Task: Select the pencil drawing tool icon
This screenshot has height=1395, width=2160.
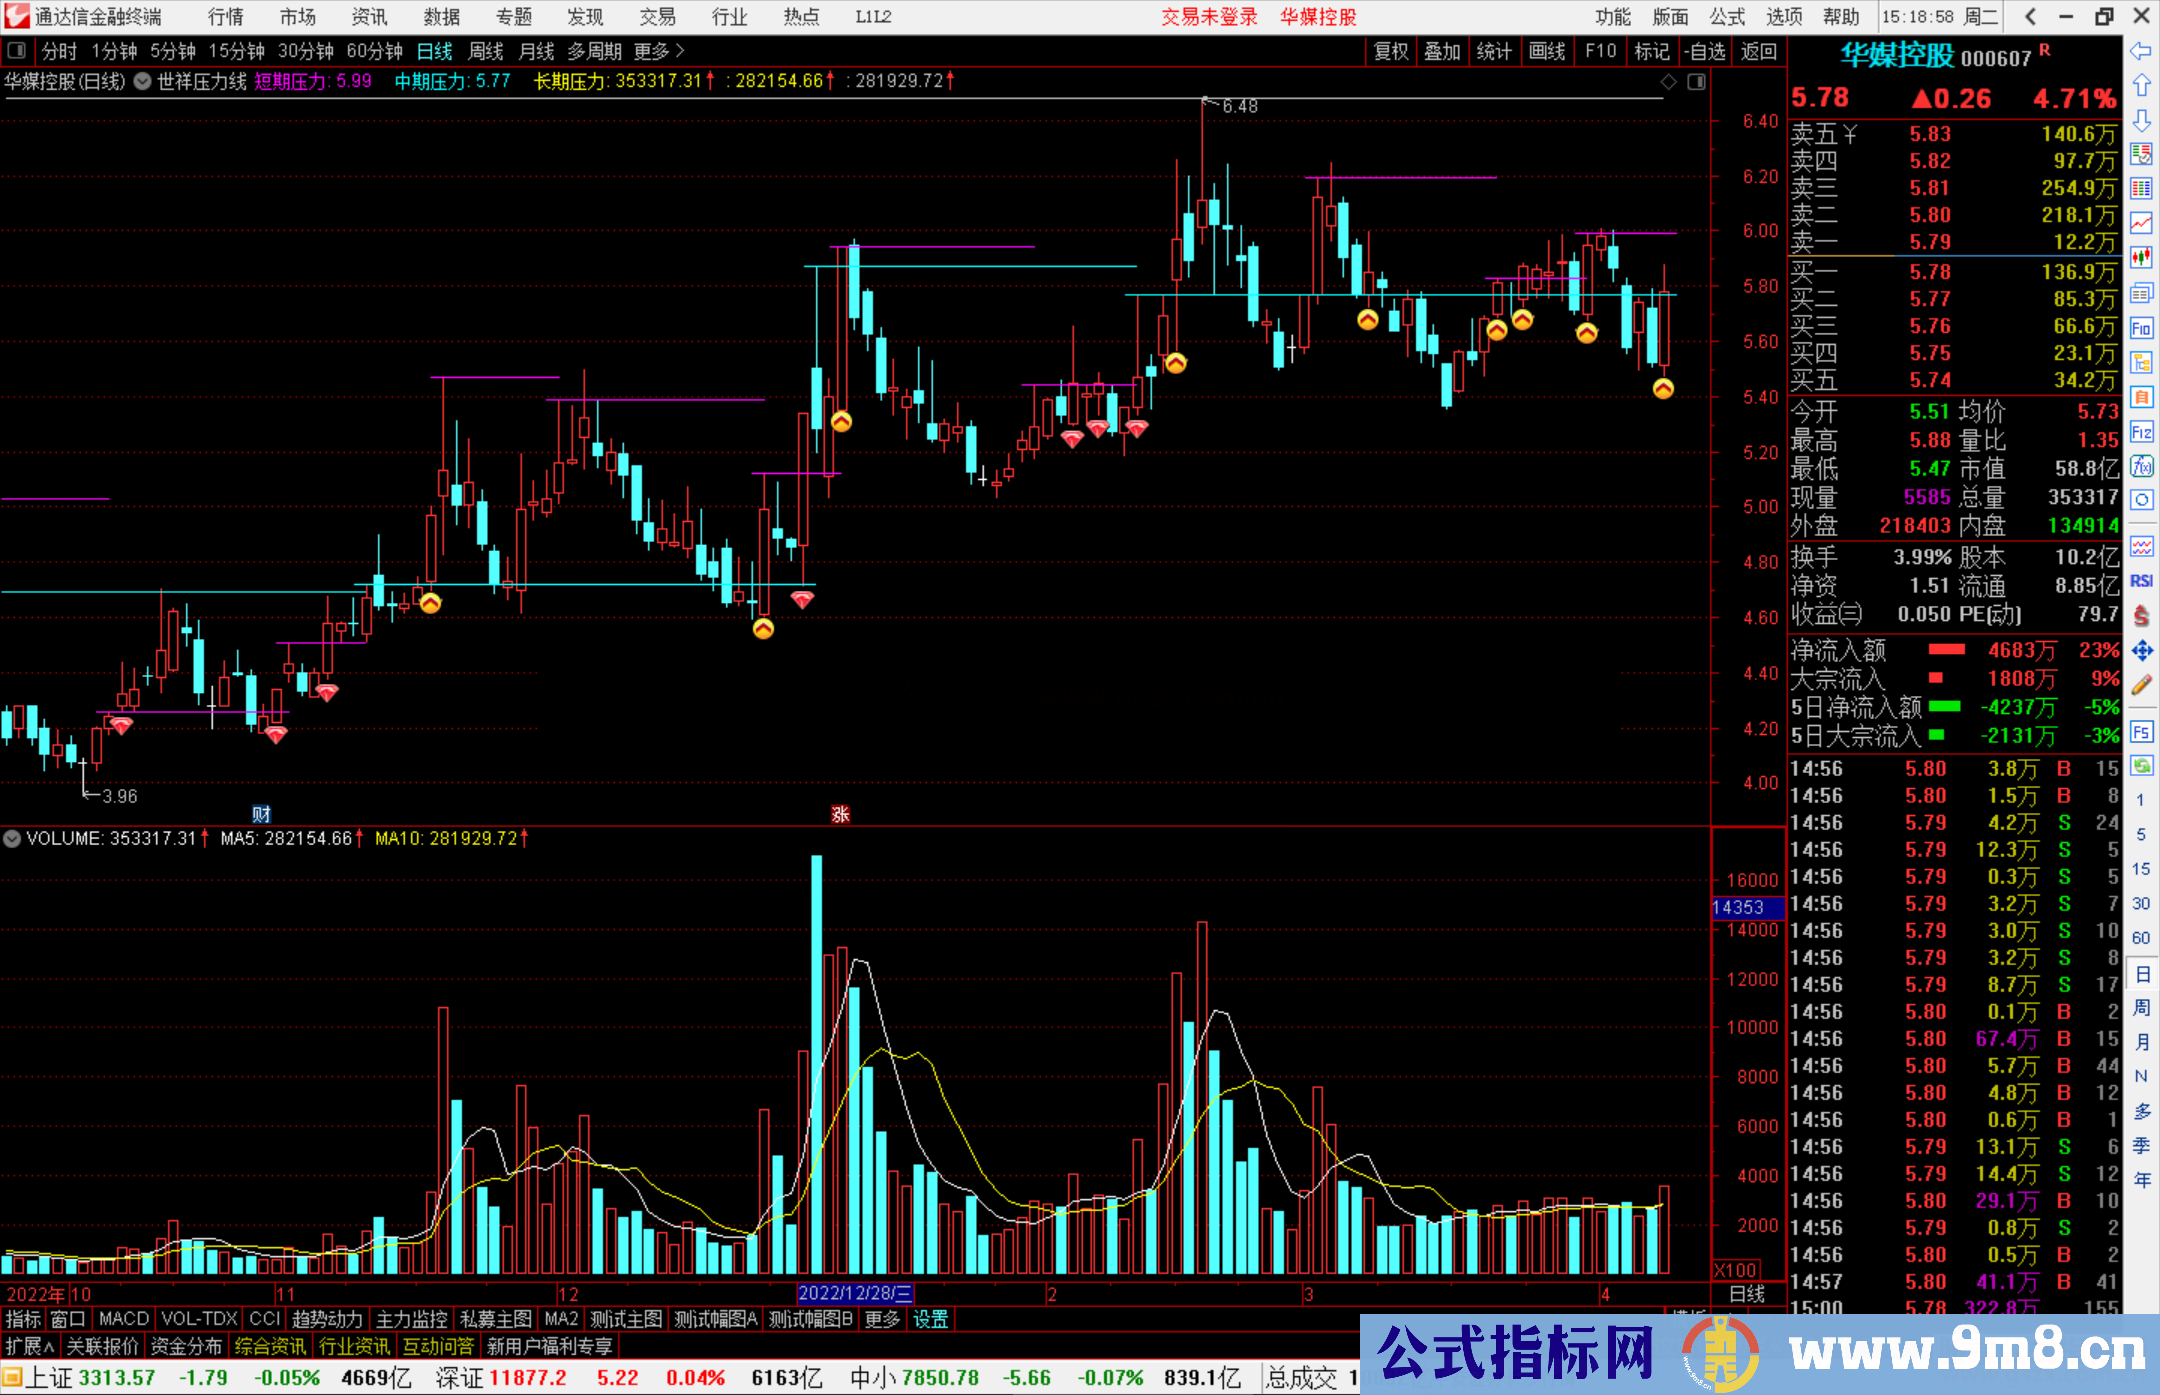Action: point(2141,686)
